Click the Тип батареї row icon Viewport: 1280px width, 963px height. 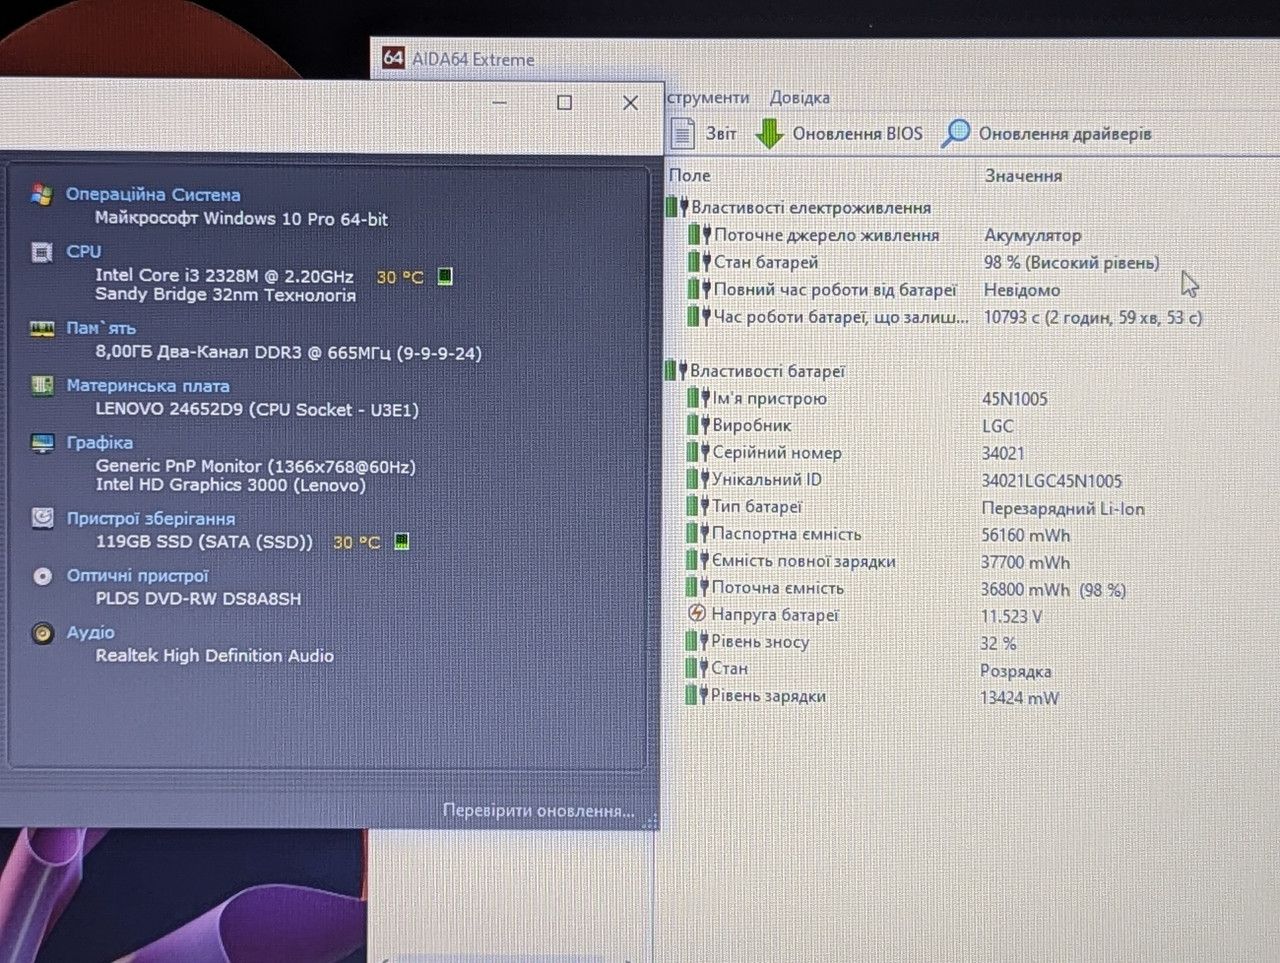(697, 507)
